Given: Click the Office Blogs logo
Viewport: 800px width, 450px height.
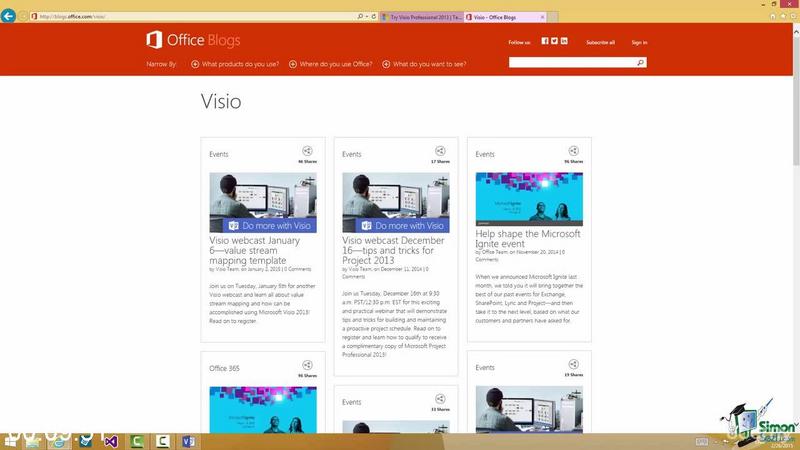Looking at the screenshot, I should pos(193,40).
